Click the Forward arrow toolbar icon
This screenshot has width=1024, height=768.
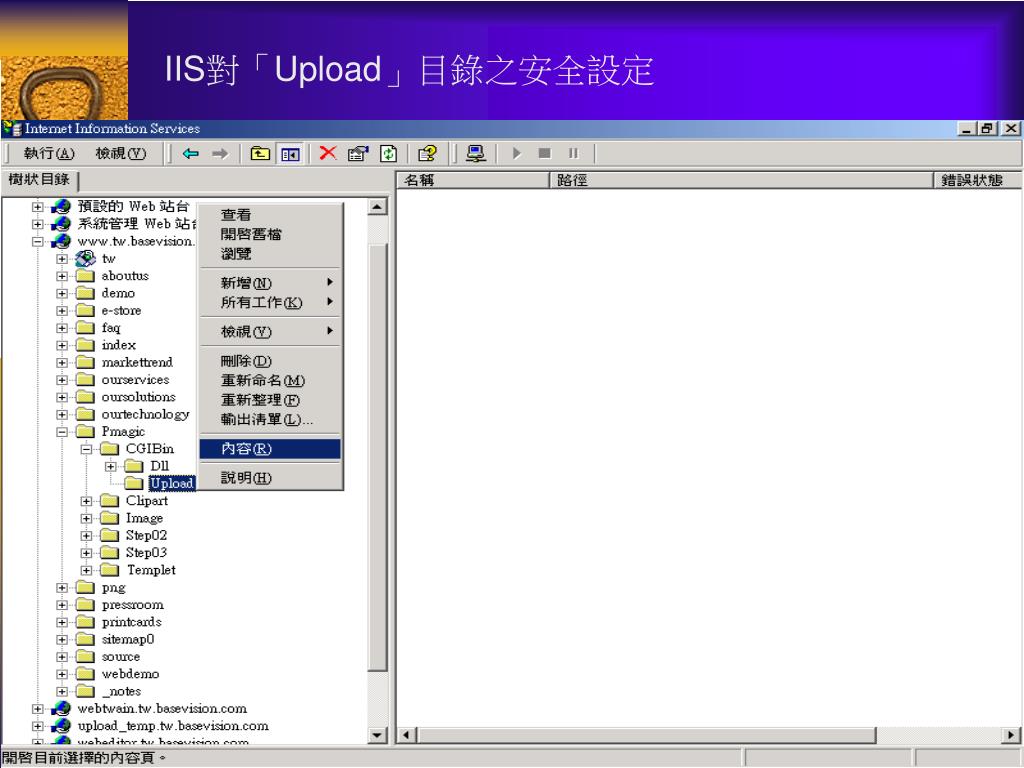(221, 153)
